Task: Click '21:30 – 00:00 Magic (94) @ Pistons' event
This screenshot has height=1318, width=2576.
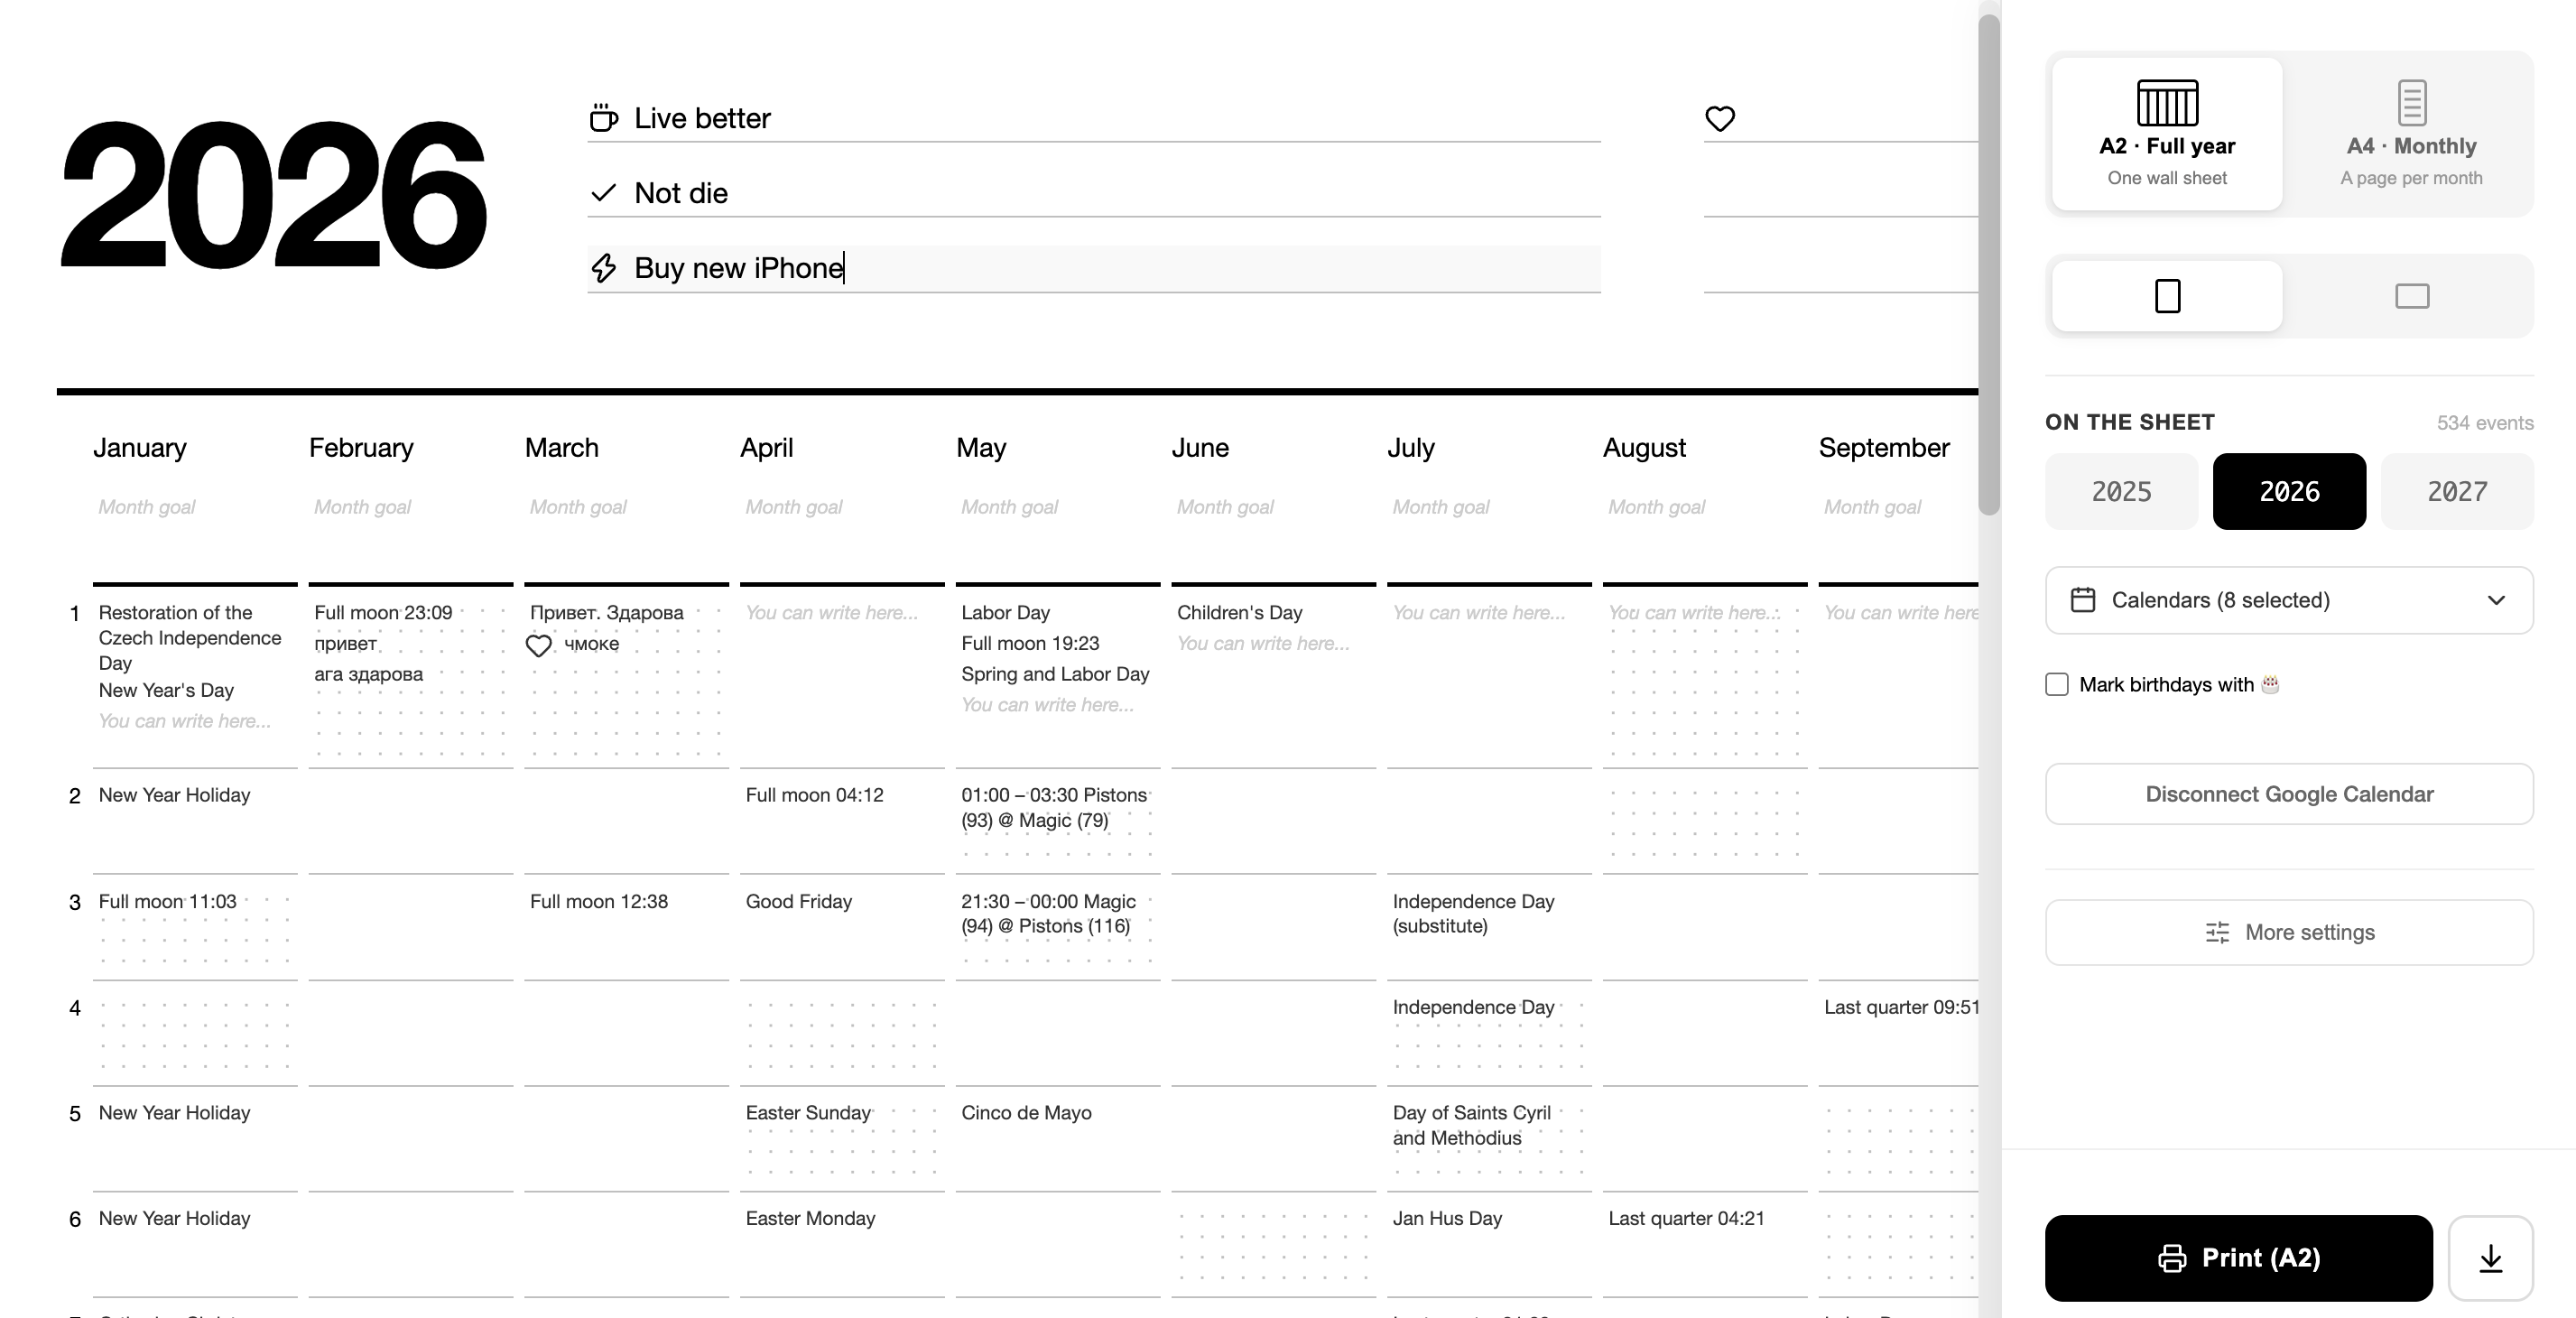Action: pyautogui.click(x=1048, y=913)
